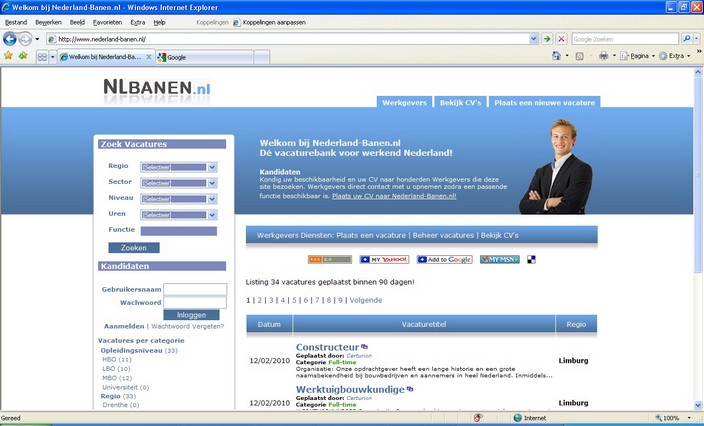Click the search magnifier icon

point(686,39)
